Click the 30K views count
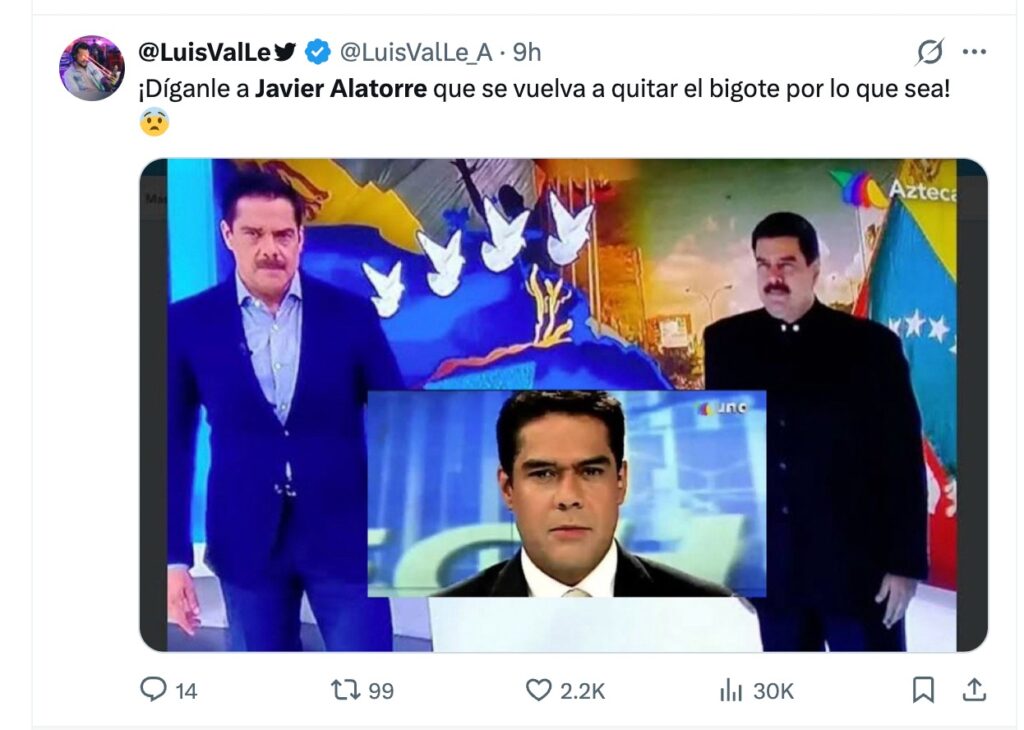Viewport: 1024px width, 730px height. [773, 690]
